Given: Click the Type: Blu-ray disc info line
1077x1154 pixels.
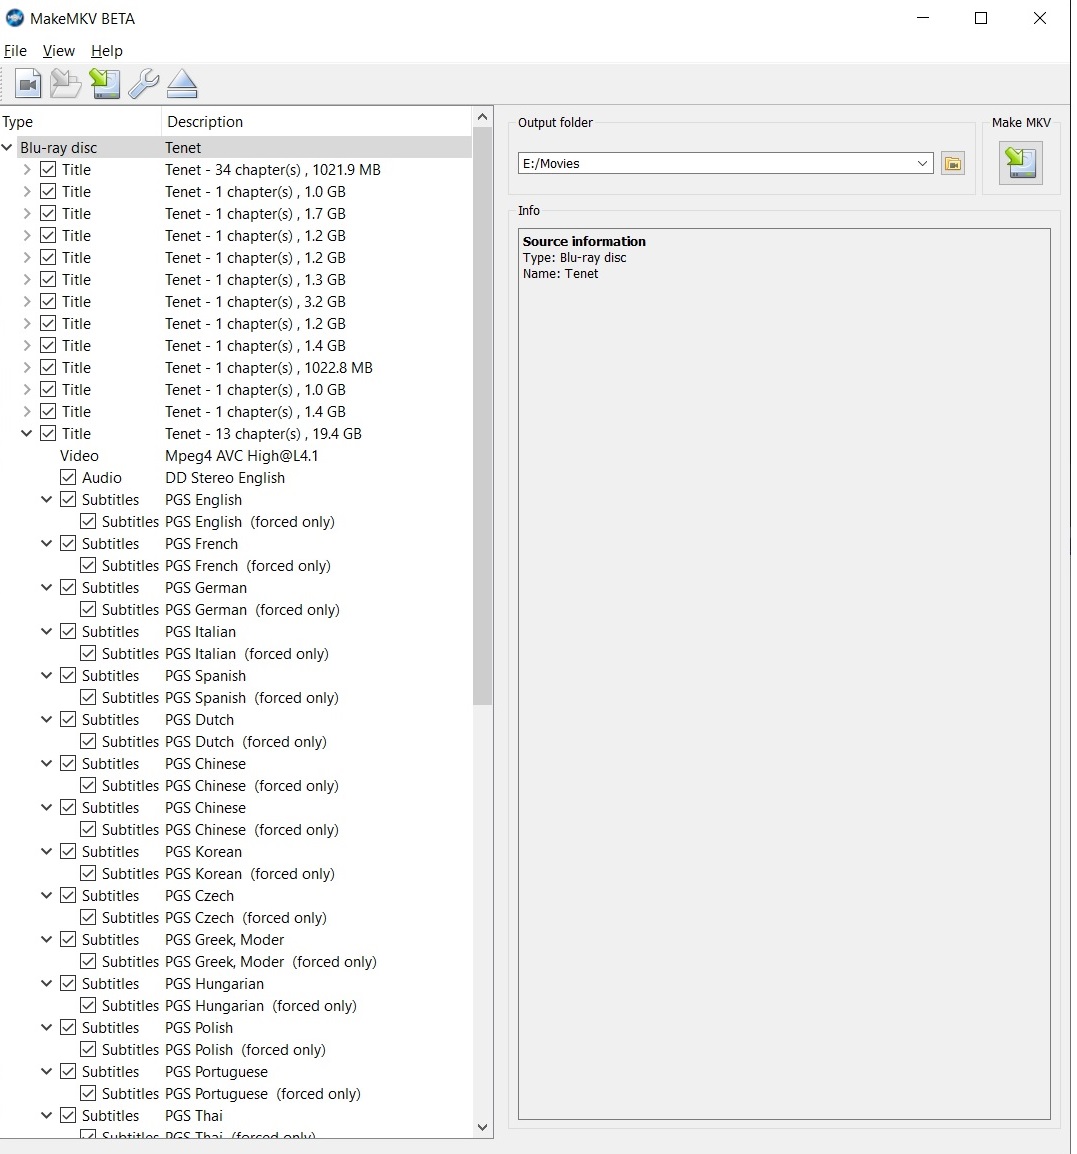Looking at the screenshot, I should [x=574, y=258].
